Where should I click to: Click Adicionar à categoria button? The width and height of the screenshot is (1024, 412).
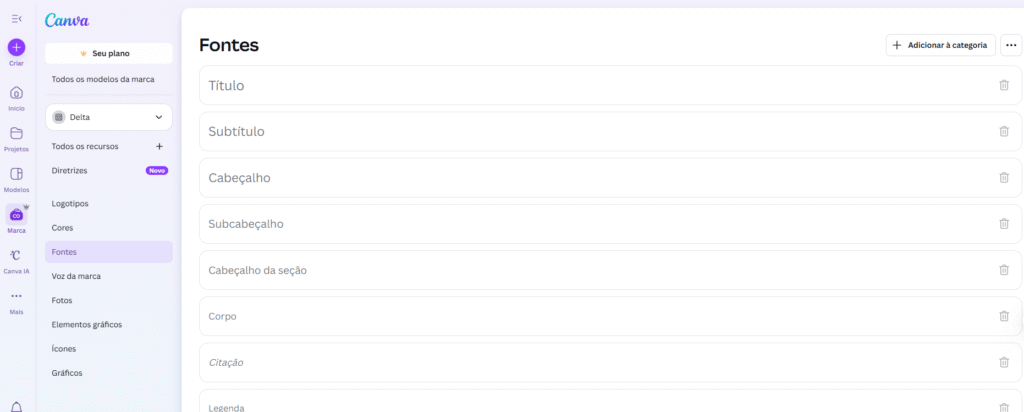point(940,45)
